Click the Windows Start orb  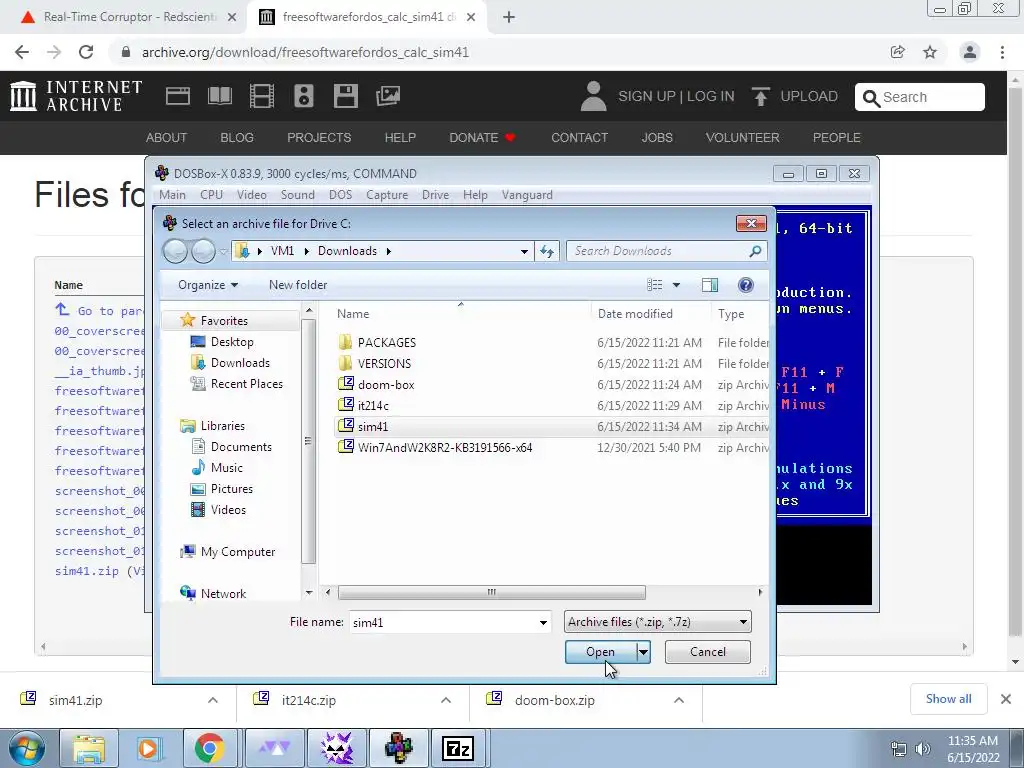tap(26, 748)
